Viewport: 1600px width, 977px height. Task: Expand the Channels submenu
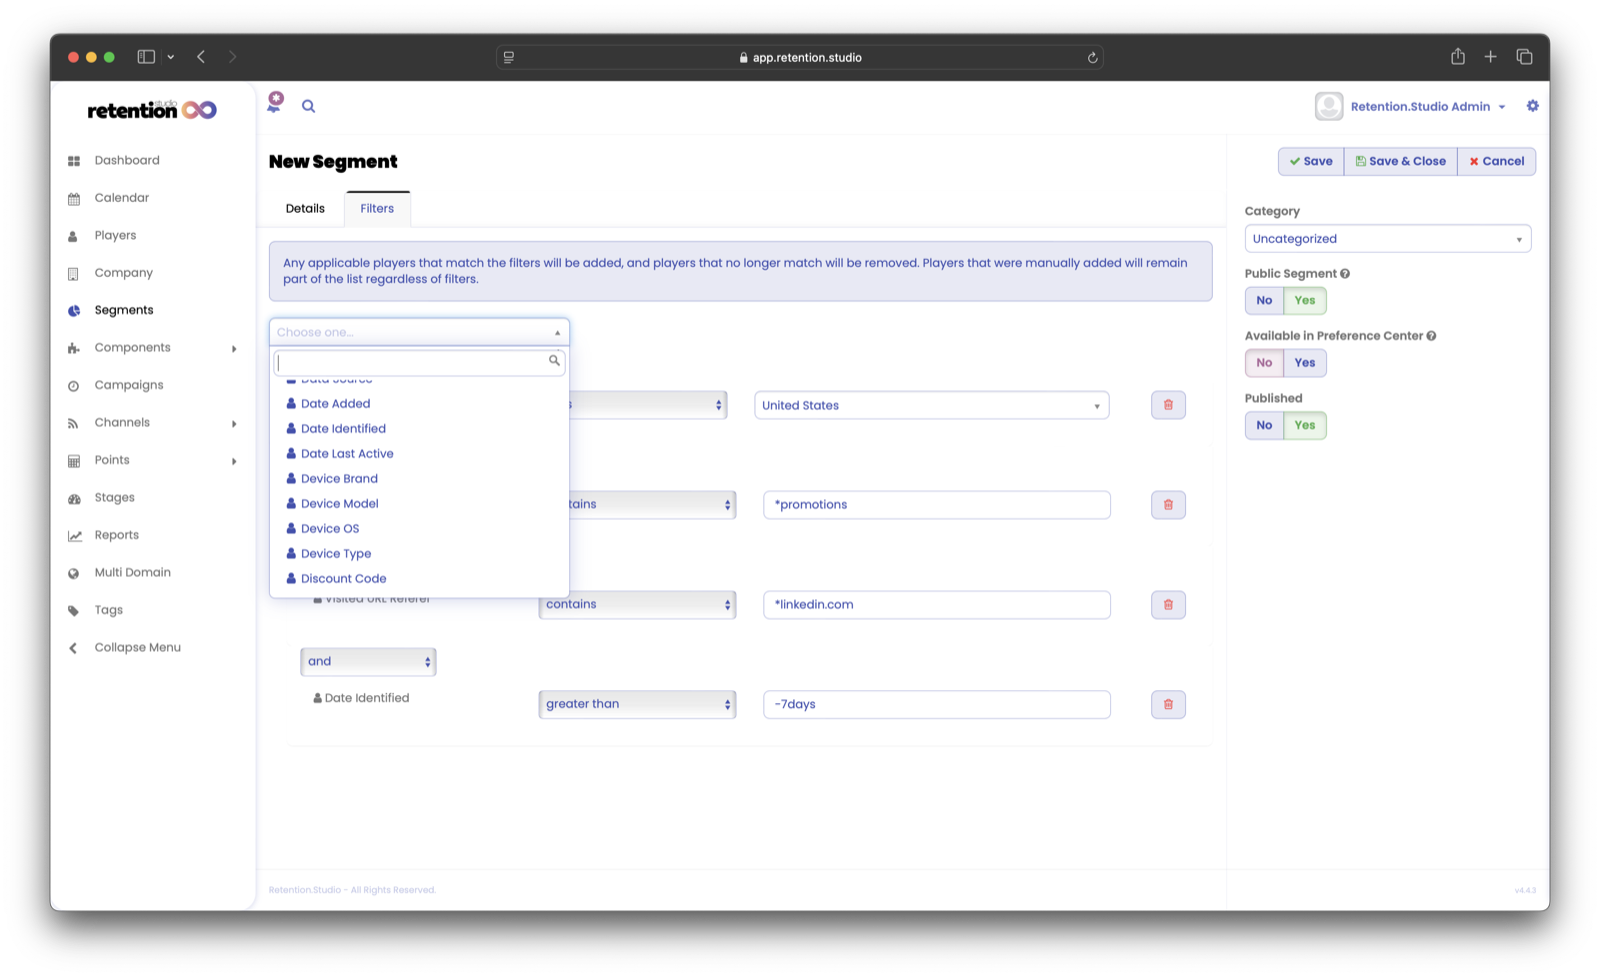(x=234, y=424)
